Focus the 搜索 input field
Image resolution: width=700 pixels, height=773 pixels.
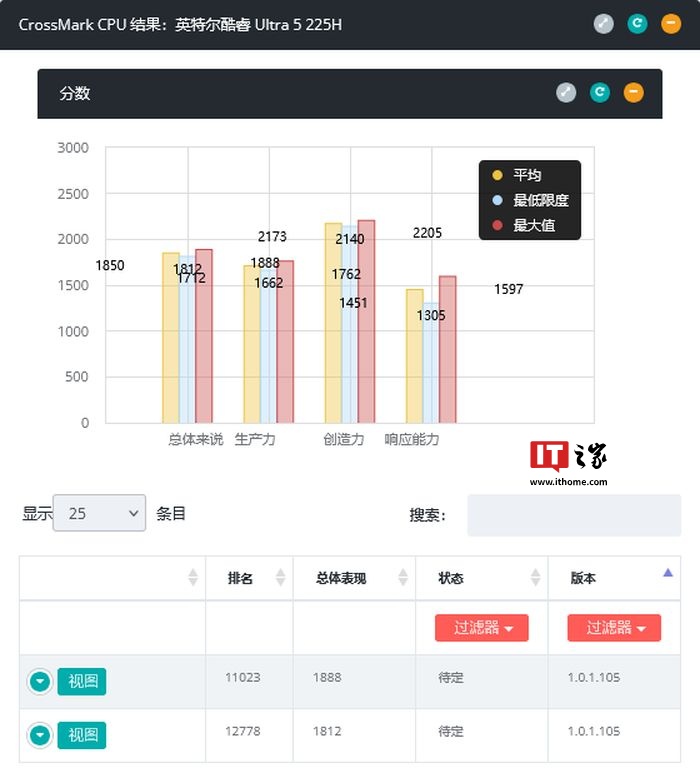click(x=574, y=515)
